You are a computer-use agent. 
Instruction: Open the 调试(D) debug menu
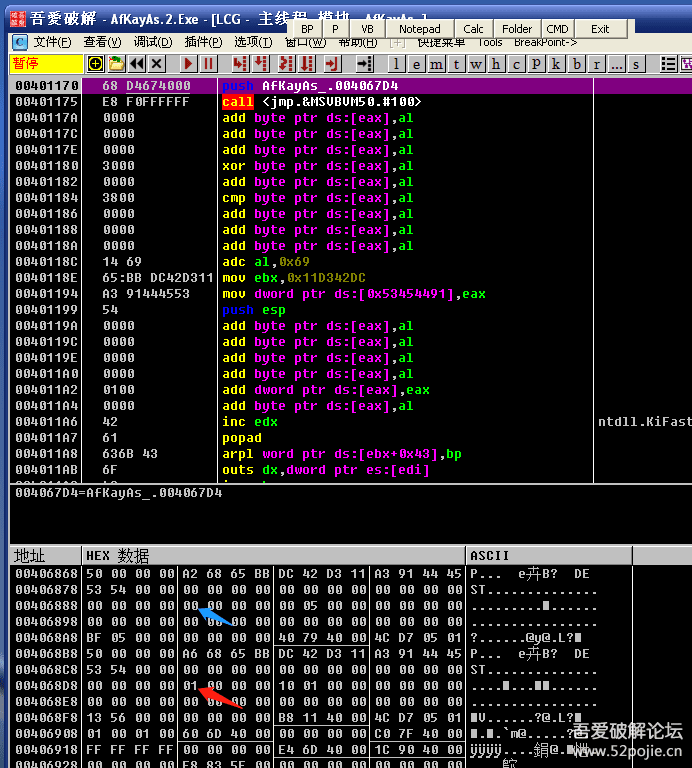pyautogui.click(x=153, y=42)
